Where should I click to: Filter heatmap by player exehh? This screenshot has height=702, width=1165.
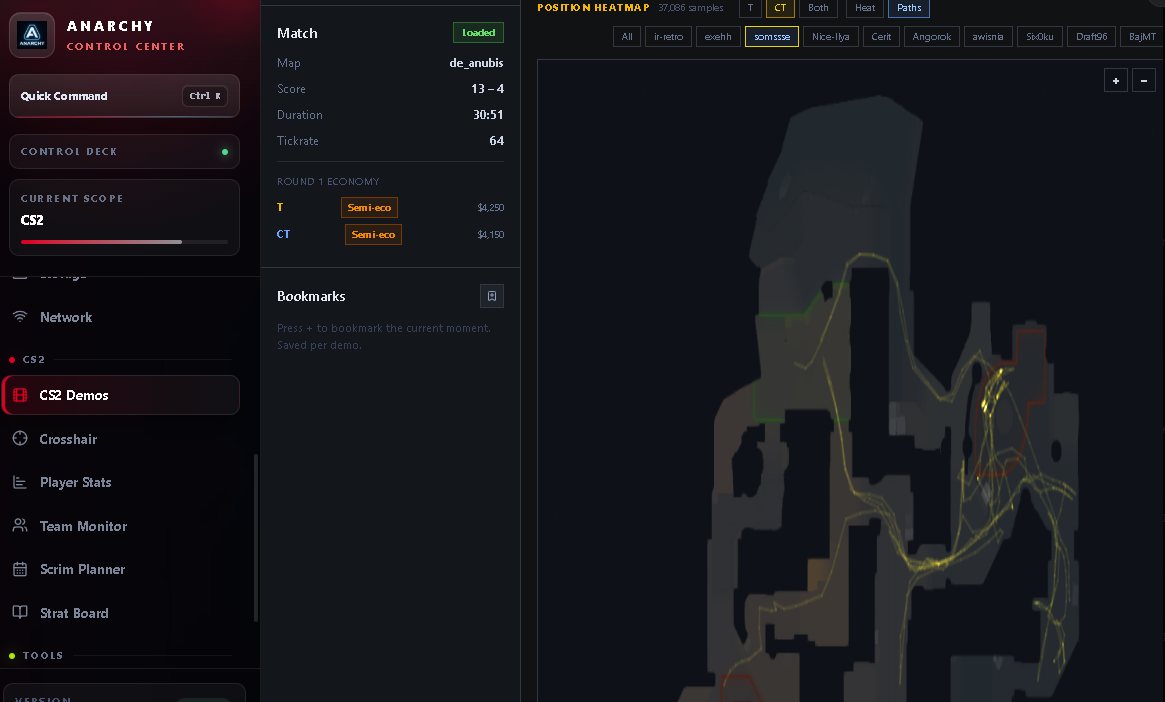pyautogui.click(x=718, y=36)
